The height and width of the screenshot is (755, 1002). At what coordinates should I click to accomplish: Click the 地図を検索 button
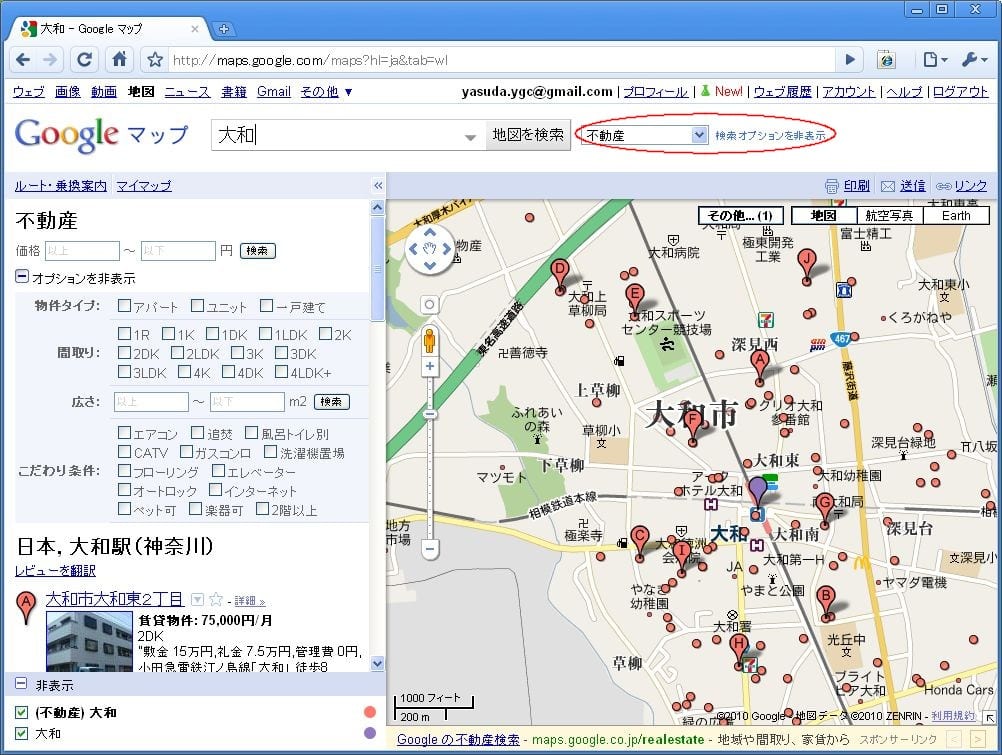[528, 135]
